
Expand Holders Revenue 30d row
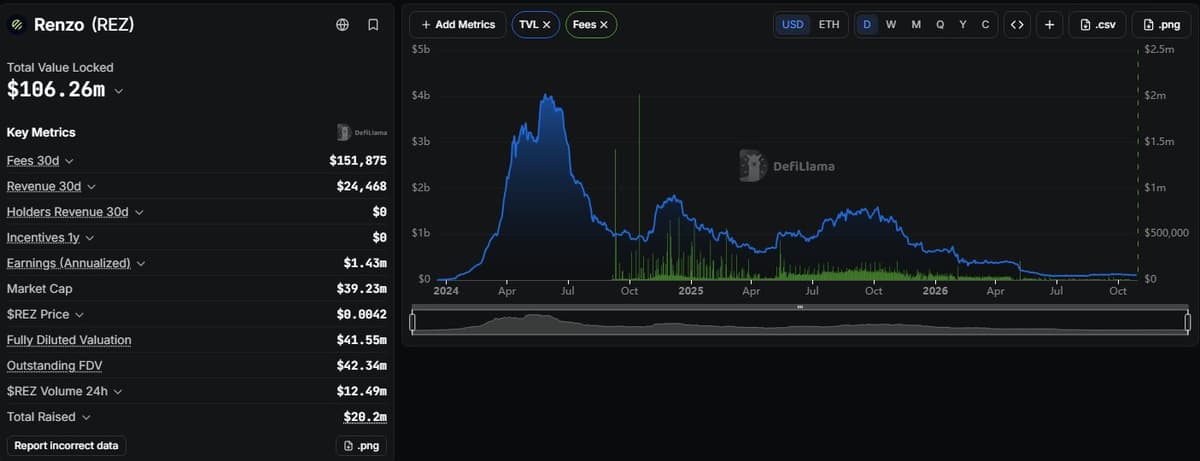139,212
